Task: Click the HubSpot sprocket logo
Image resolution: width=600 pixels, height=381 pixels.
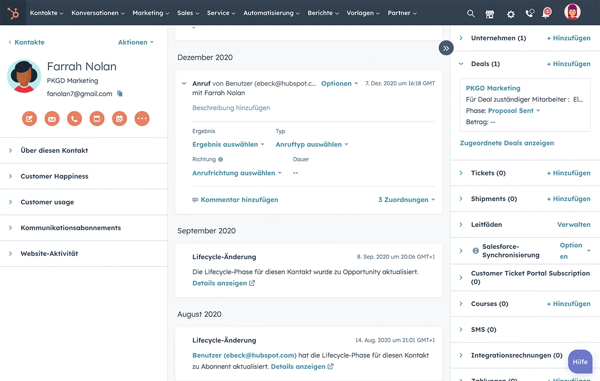Action: click(x=13, y=13)
